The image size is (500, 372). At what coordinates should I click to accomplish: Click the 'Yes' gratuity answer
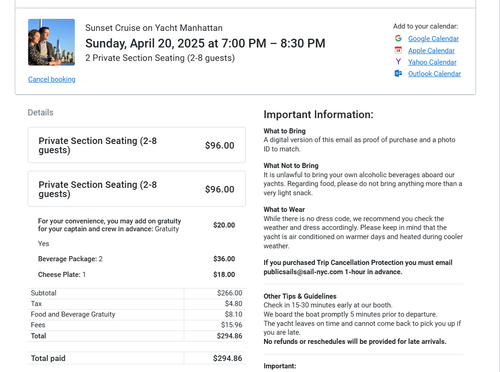(x=43, y=244)
